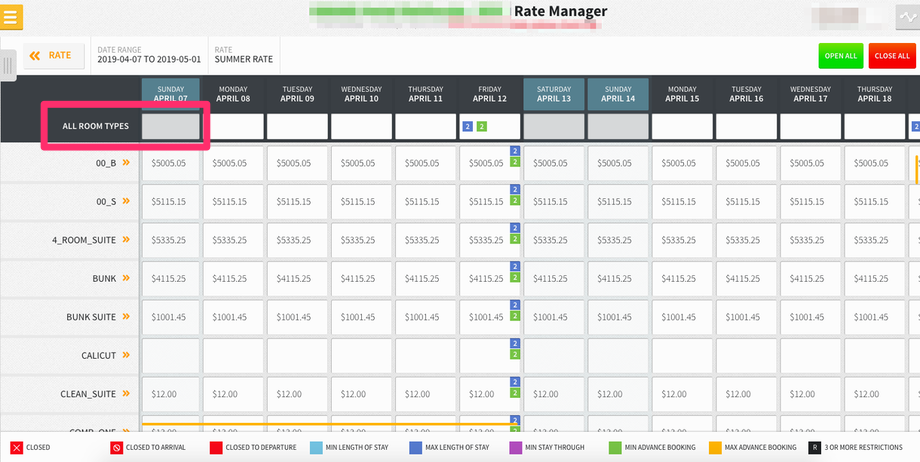Click green restriction badge on BUNK April 12

[x=515, y=278]
